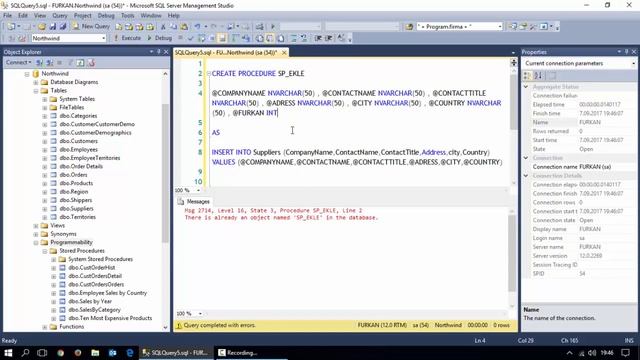Switch to the Messages results tab

(x=193, y=202)
